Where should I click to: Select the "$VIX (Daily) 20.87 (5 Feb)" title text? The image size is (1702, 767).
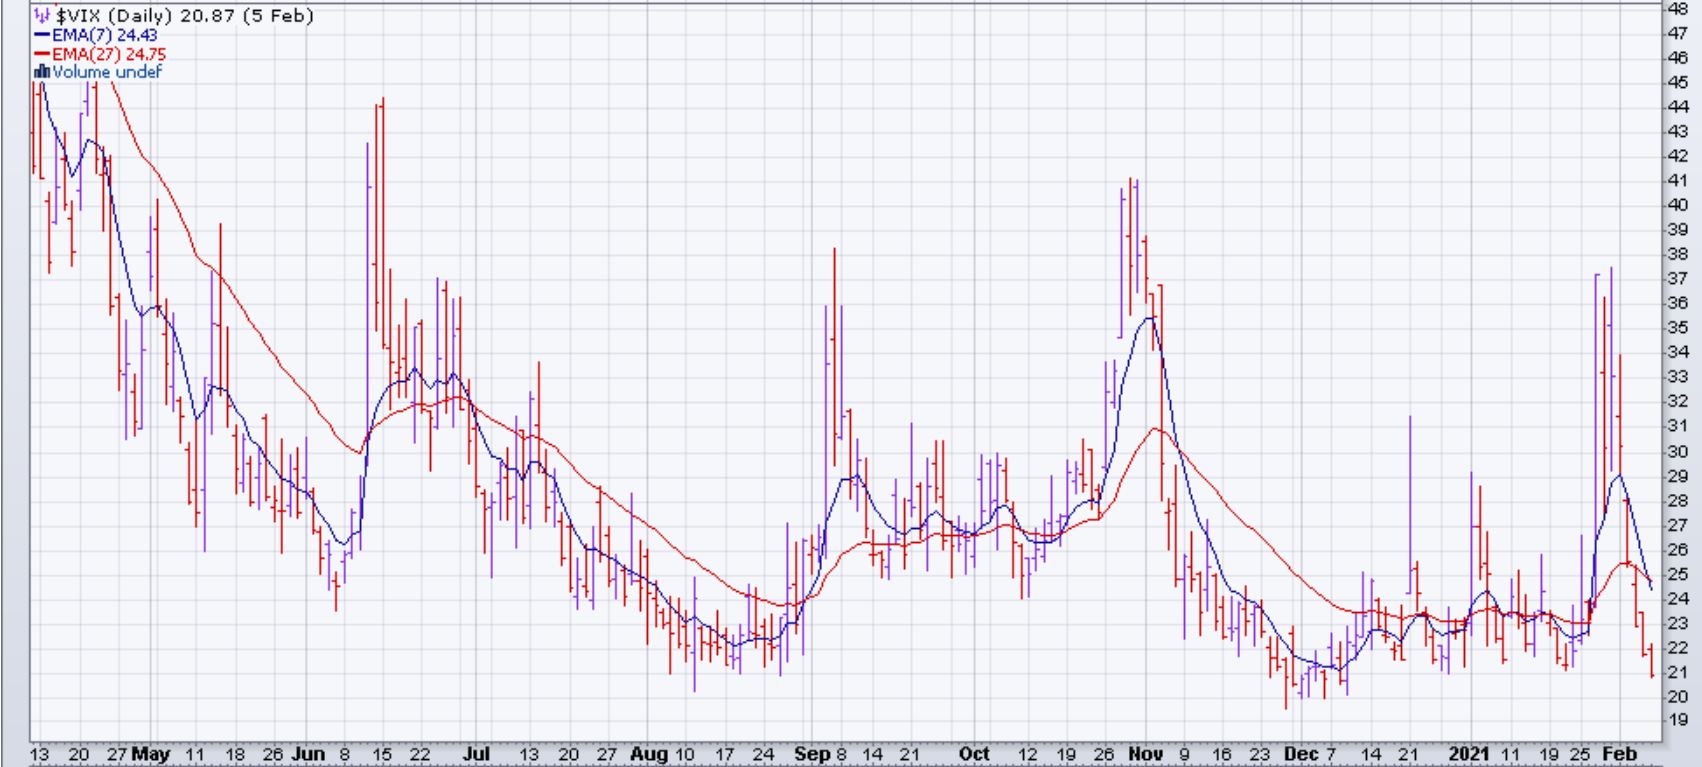184,16
